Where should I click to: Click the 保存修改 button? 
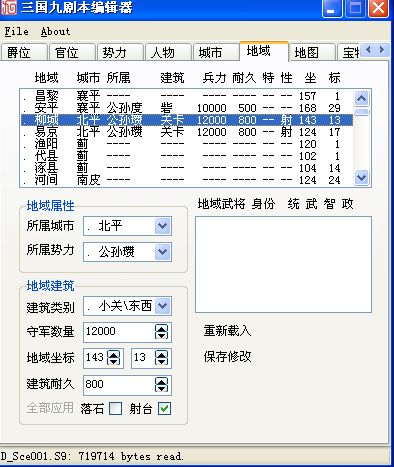(x=227, y=357)
